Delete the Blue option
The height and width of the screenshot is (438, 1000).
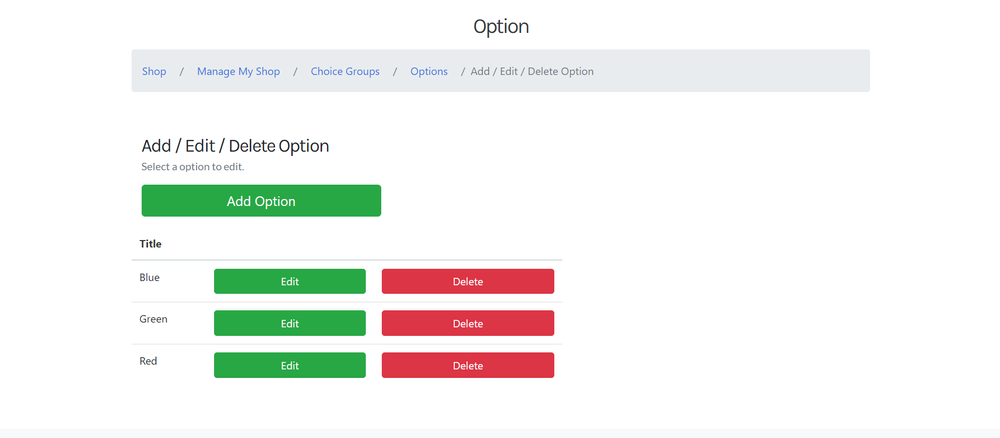point(468,281)
